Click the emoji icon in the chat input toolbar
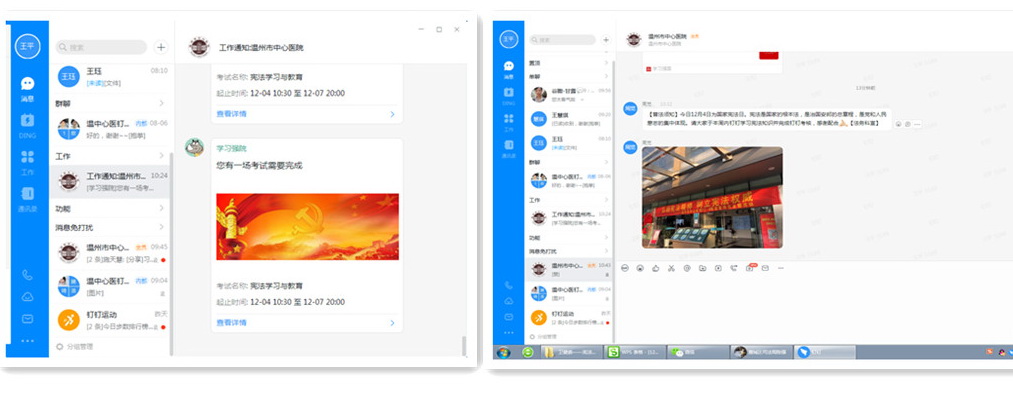This screenshot has height=403, width=1013. tap(640, 268)
